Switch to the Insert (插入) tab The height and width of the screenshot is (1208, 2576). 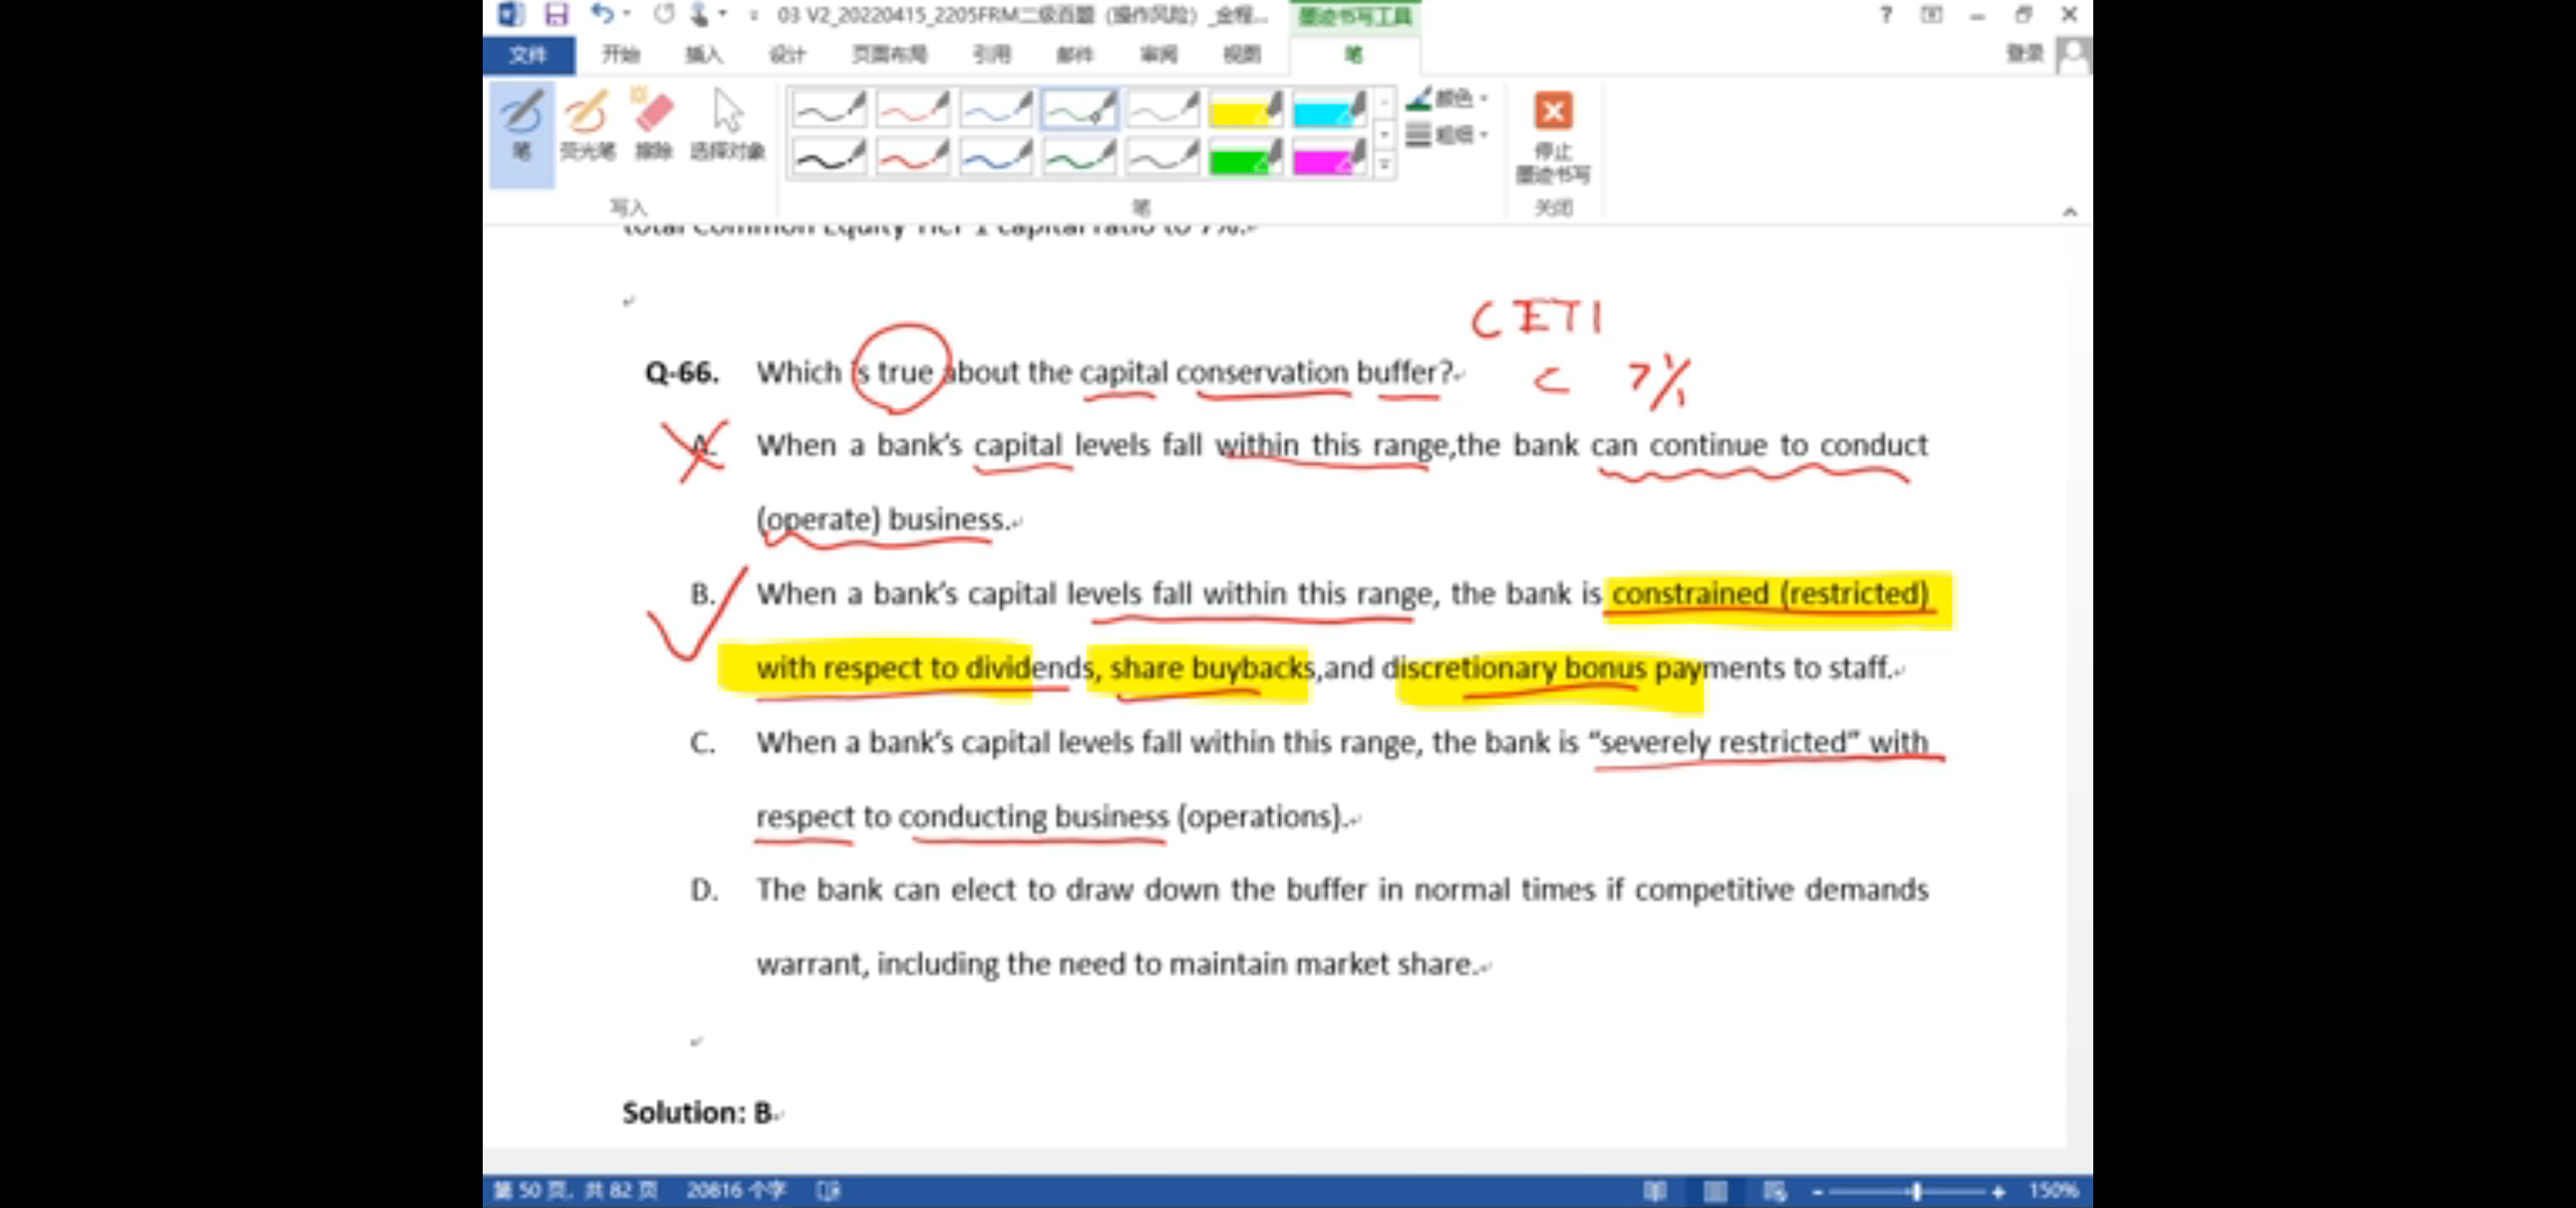click(x=703, y=55)
